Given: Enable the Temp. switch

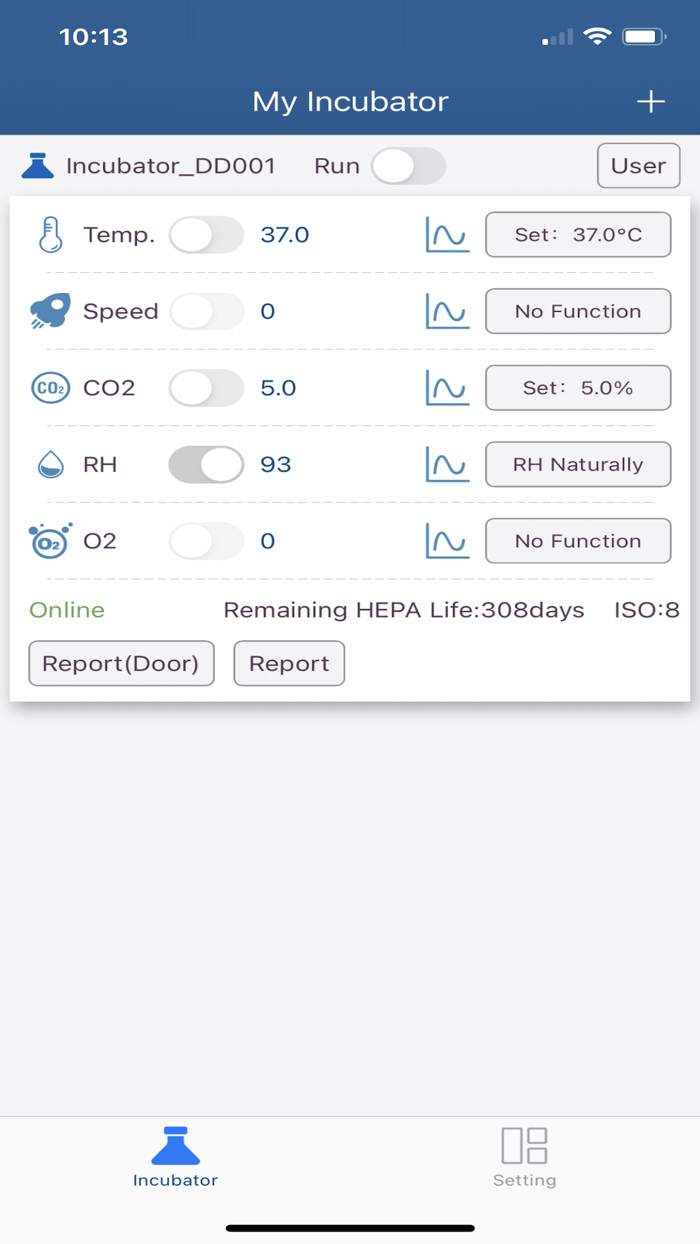Looking at the screenshot, I should tap(206, 235).
